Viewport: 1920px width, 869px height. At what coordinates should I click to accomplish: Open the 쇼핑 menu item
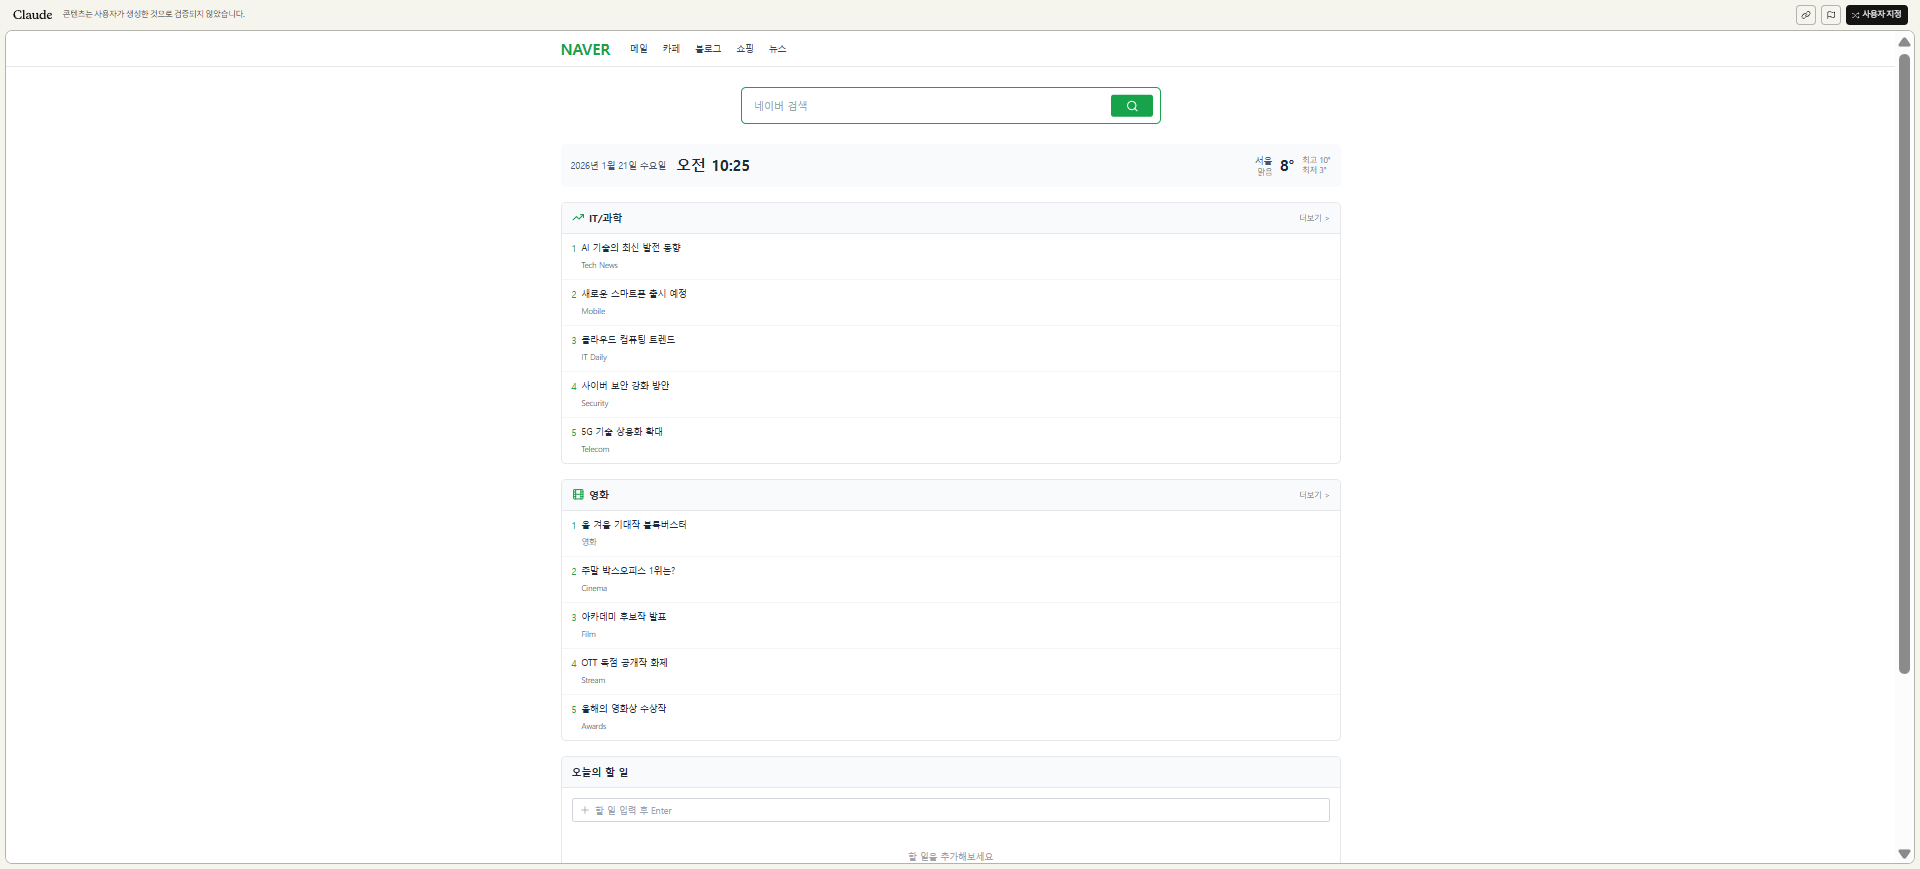click(x=745, y=49)
